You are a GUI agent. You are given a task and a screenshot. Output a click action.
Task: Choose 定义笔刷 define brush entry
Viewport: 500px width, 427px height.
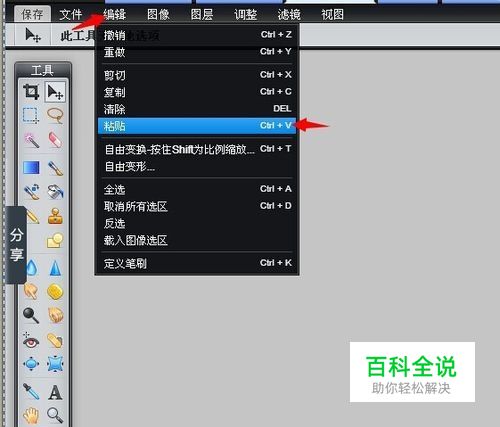coord(197,263)
